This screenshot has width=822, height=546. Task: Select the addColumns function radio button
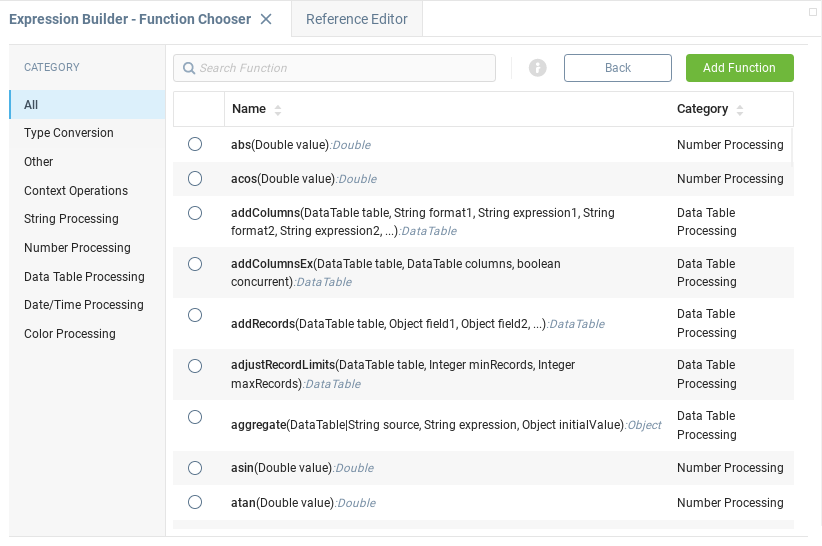(195, 213)
